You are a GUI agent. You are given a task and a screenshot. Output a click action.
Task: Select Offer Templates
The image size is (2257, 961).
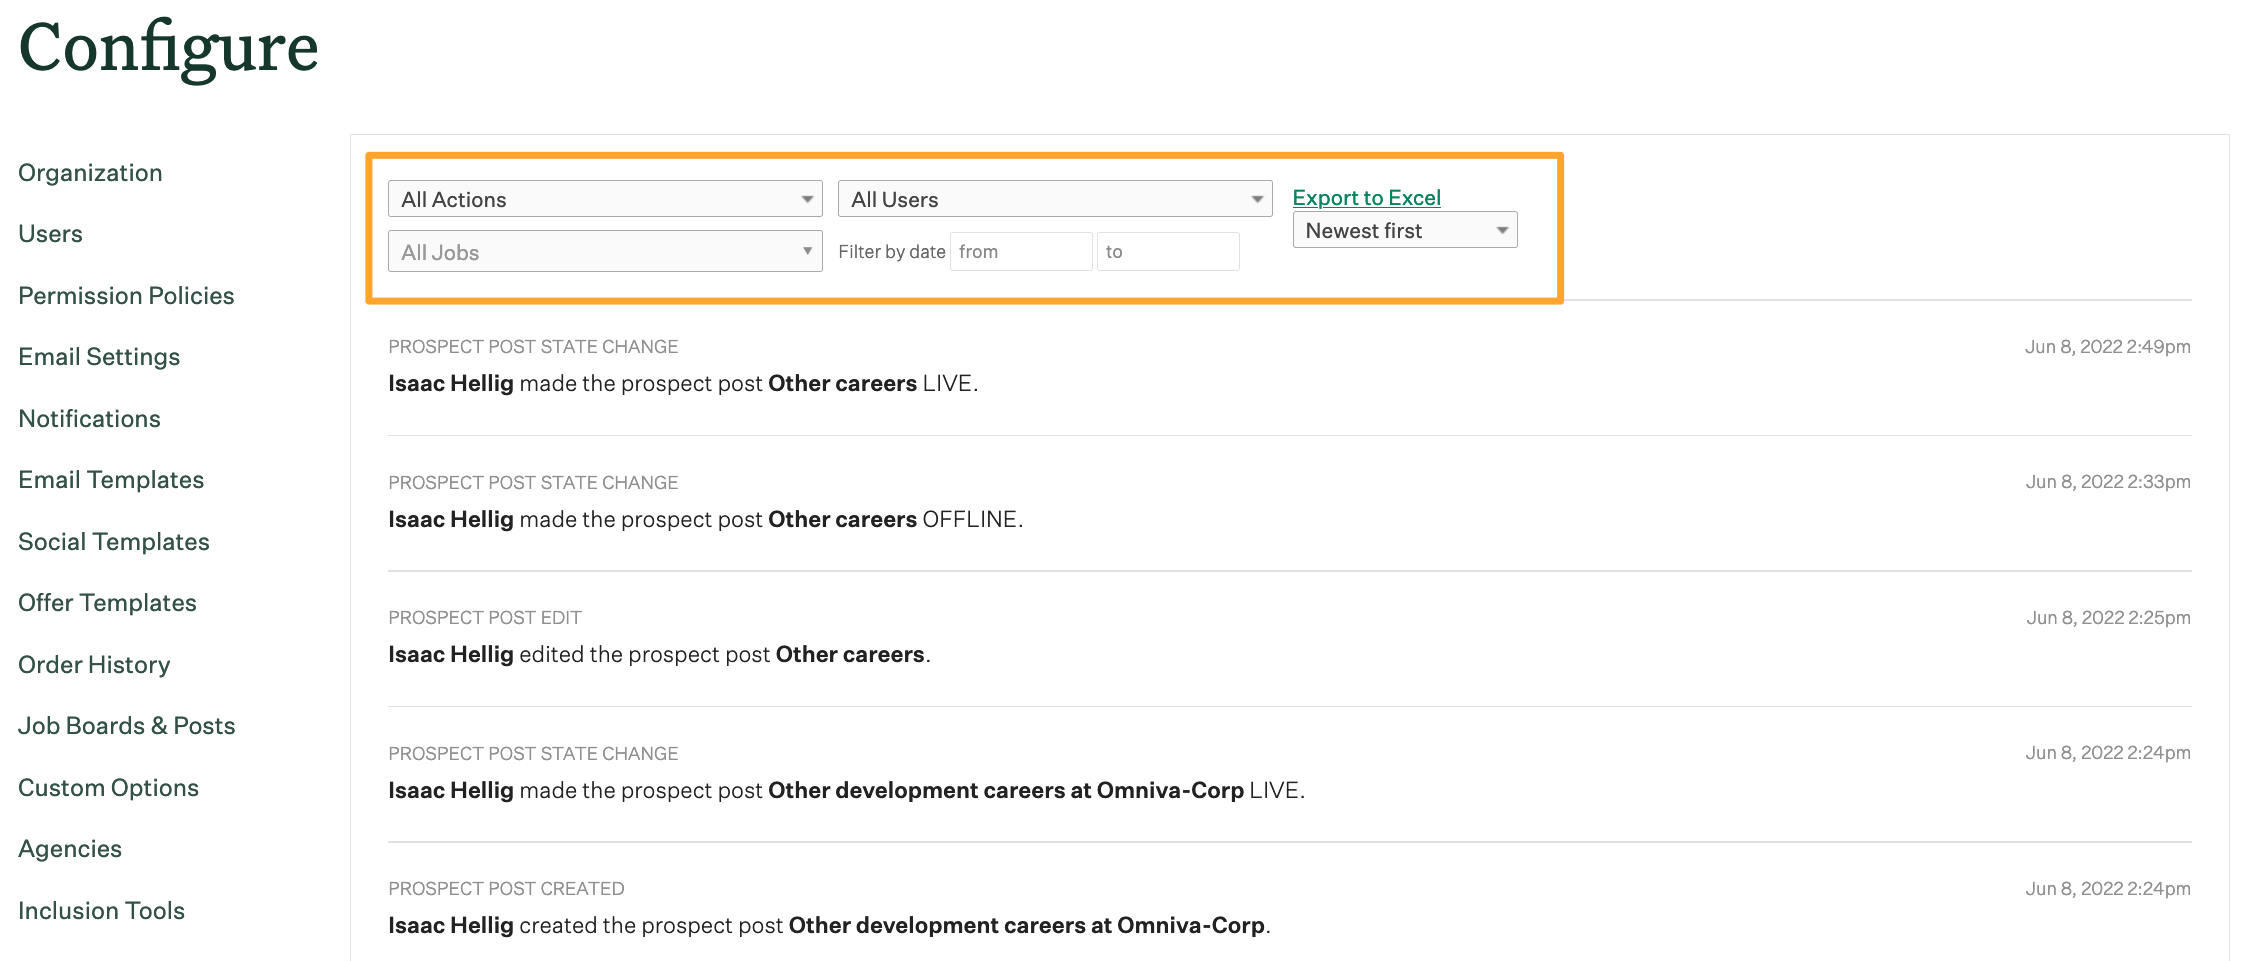(106, 602)
